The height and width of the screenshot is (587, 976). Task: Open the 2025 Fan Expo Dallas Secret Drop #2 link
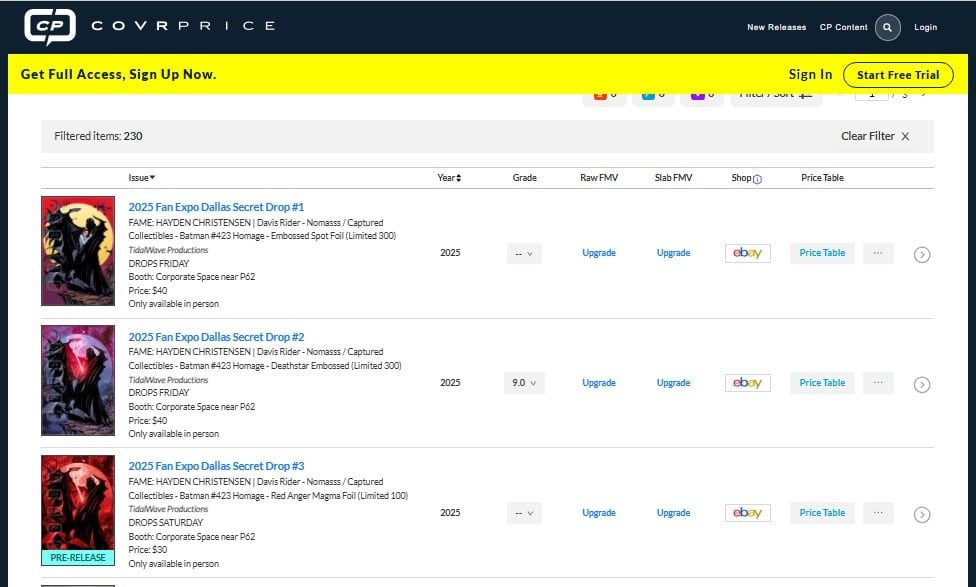tap(216, 337)
